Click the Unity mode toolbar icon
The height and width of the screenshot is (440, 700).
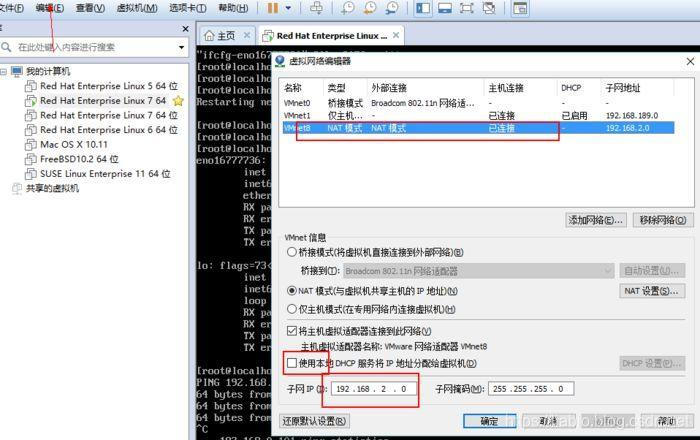[x=489, y=8]
